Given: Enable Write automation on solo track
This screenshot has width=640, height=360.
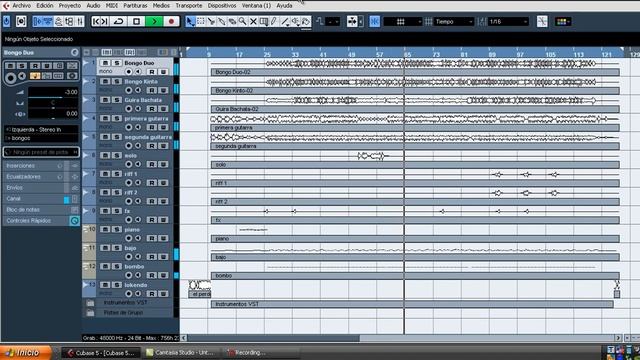Looking at the screenshot, I should point(163,164).
